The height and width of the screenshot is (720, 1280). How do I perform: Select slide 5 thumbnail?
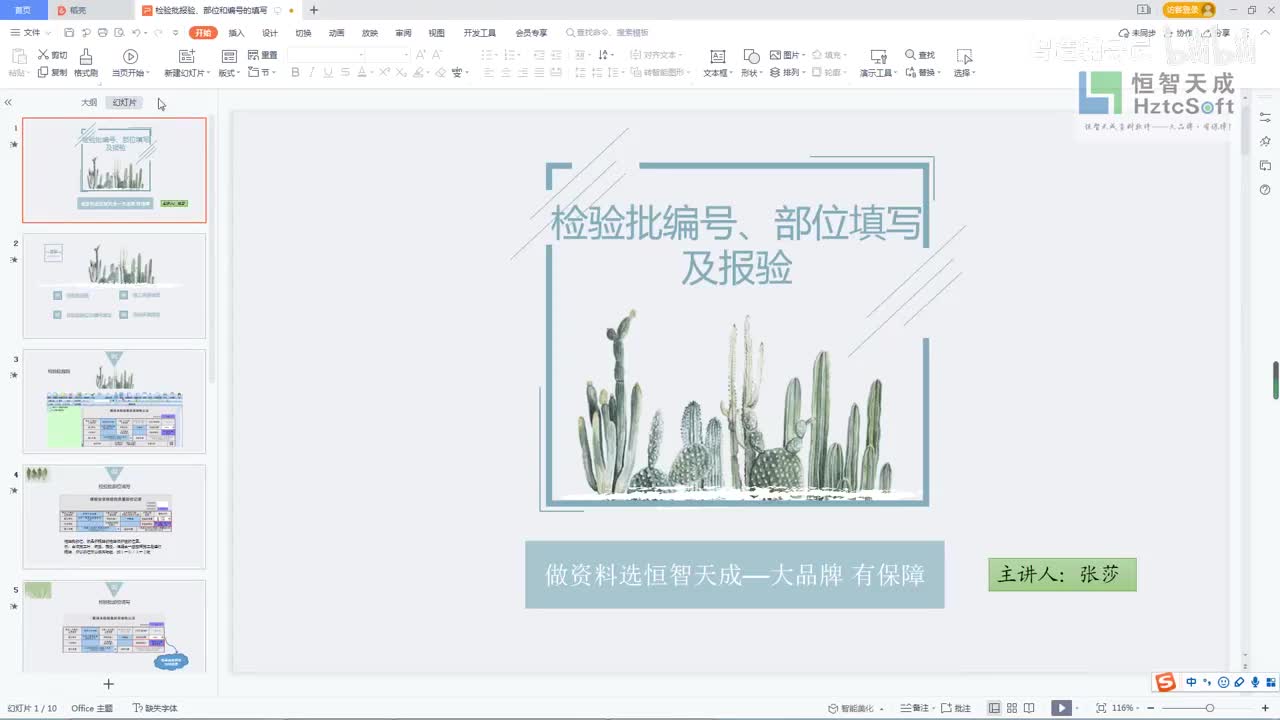tap(114, 626)
